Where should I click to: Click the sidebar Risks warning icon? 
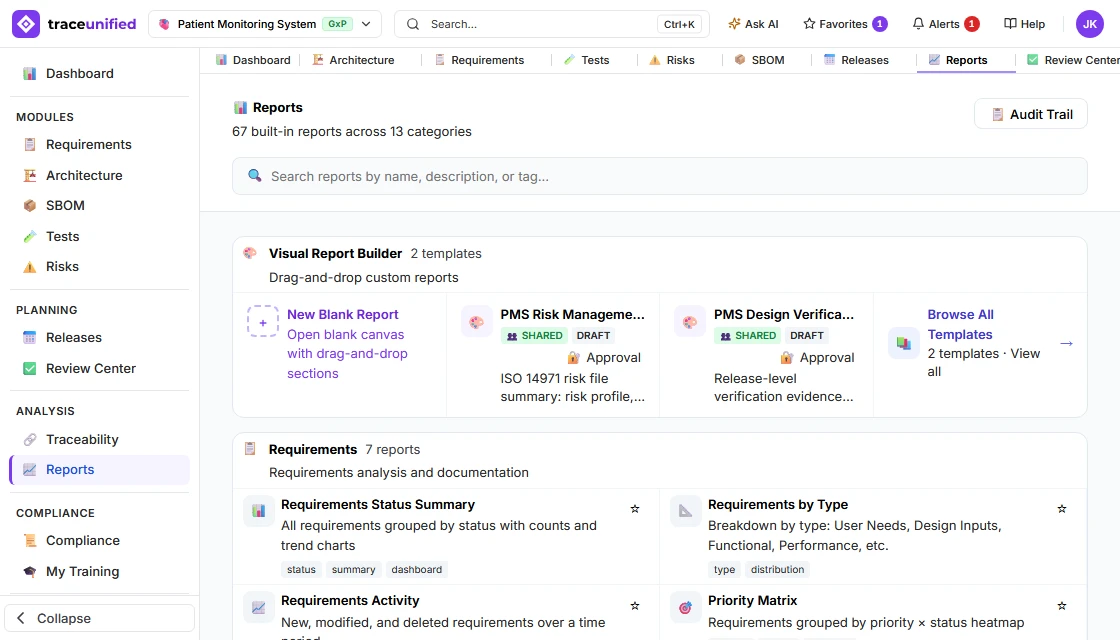pyautogui.click(x=29, y=266)
